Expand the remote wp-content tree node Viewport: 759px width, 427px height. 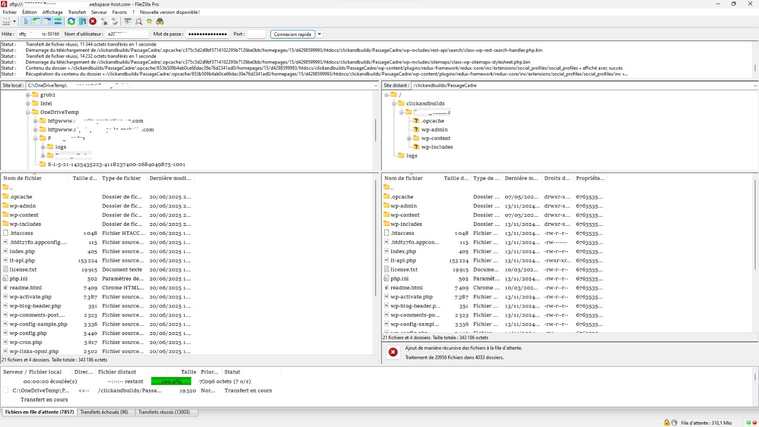(x=409, y=138)
